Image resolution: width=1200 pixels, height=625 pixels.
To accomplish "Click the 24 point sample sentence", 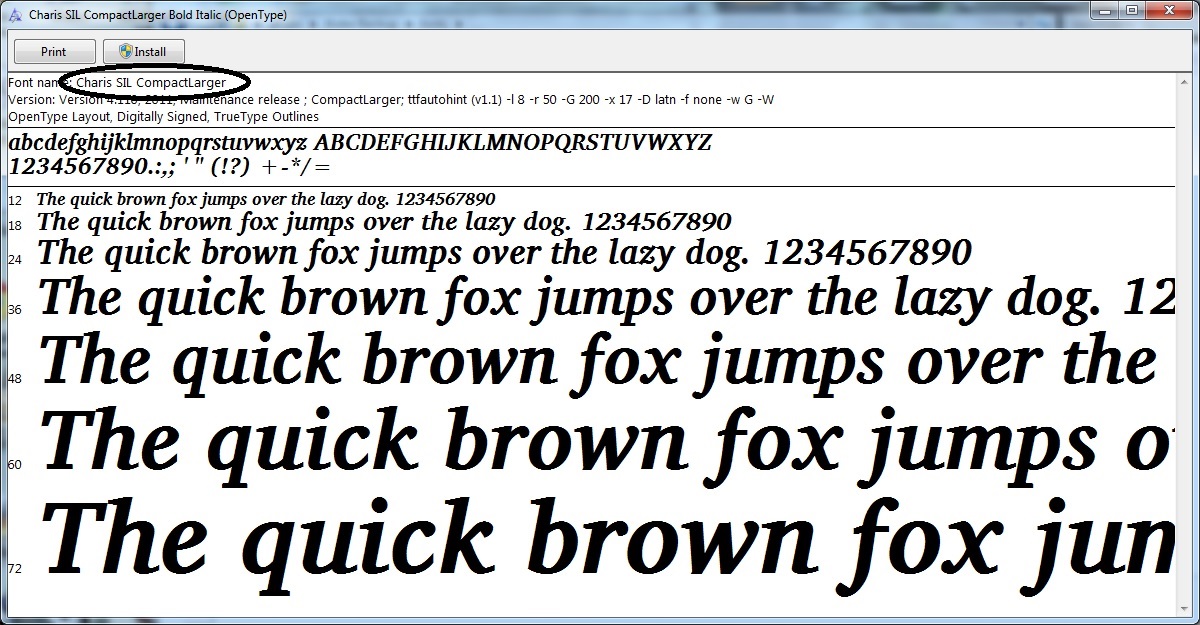I will (504, 252).
